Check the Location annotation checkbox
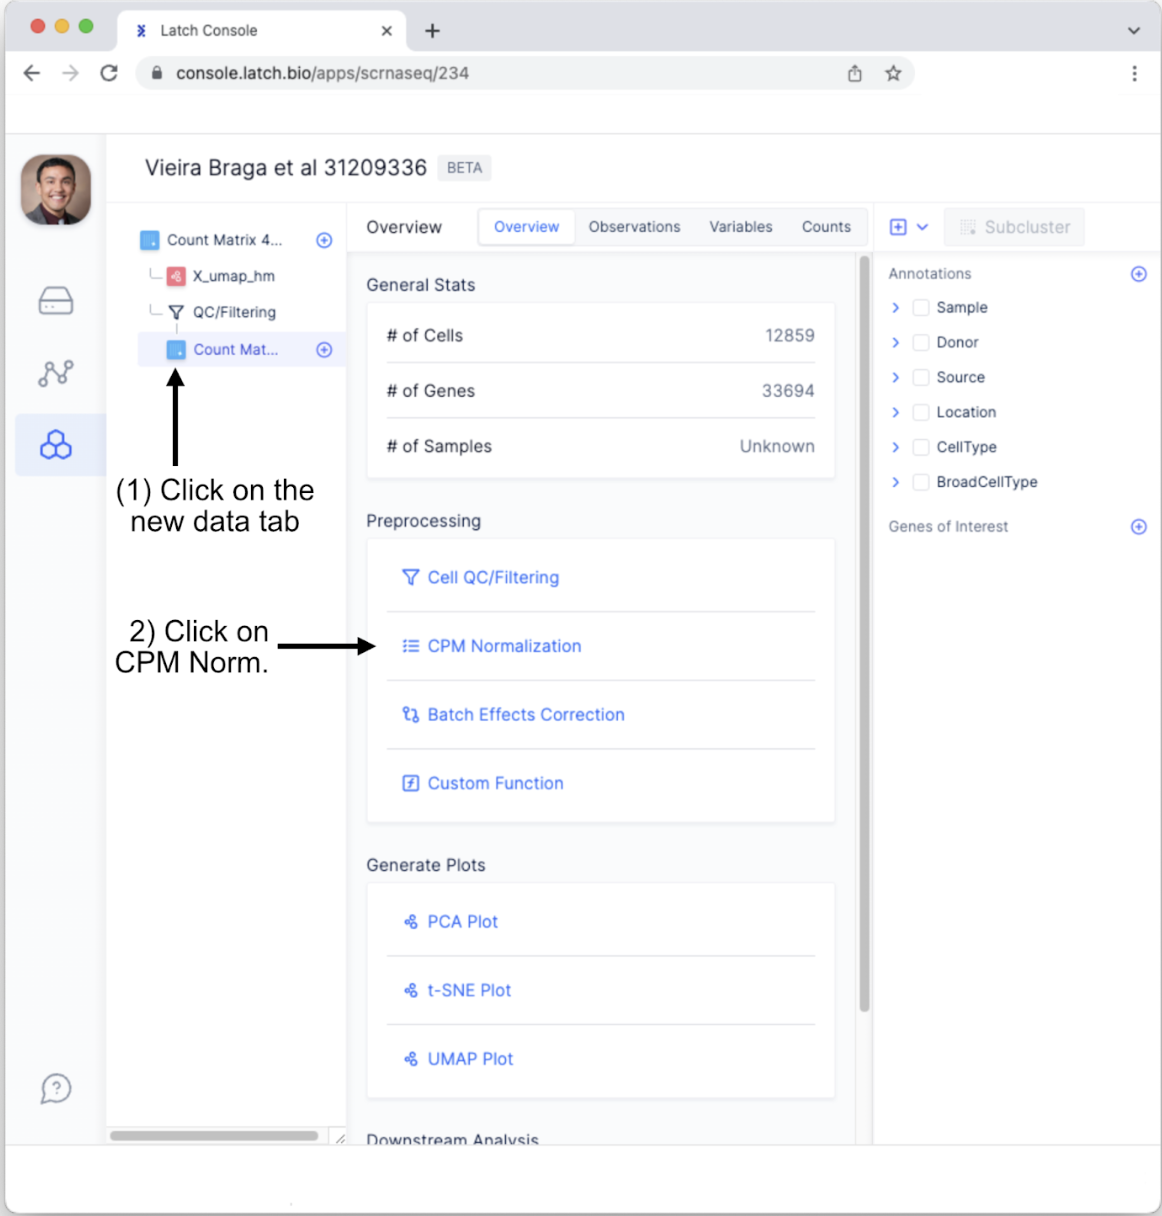 [921, 413]
